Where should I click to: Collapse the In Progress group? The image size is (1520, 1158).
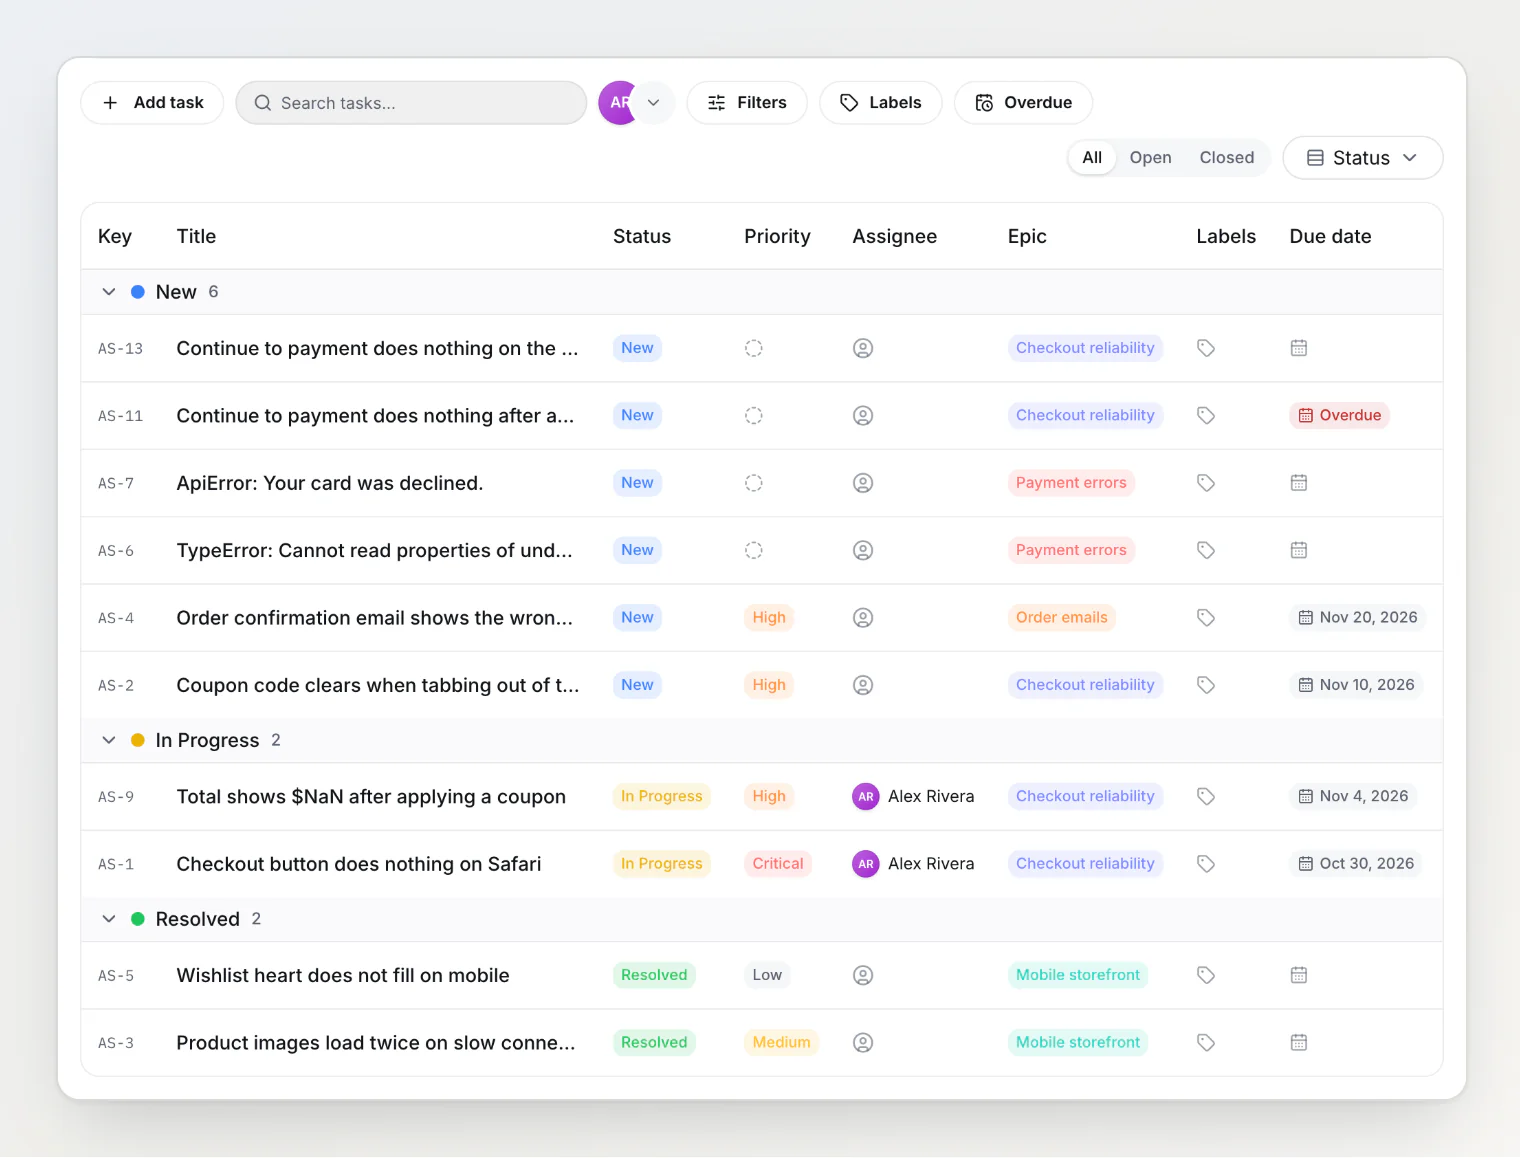[109, 740]
